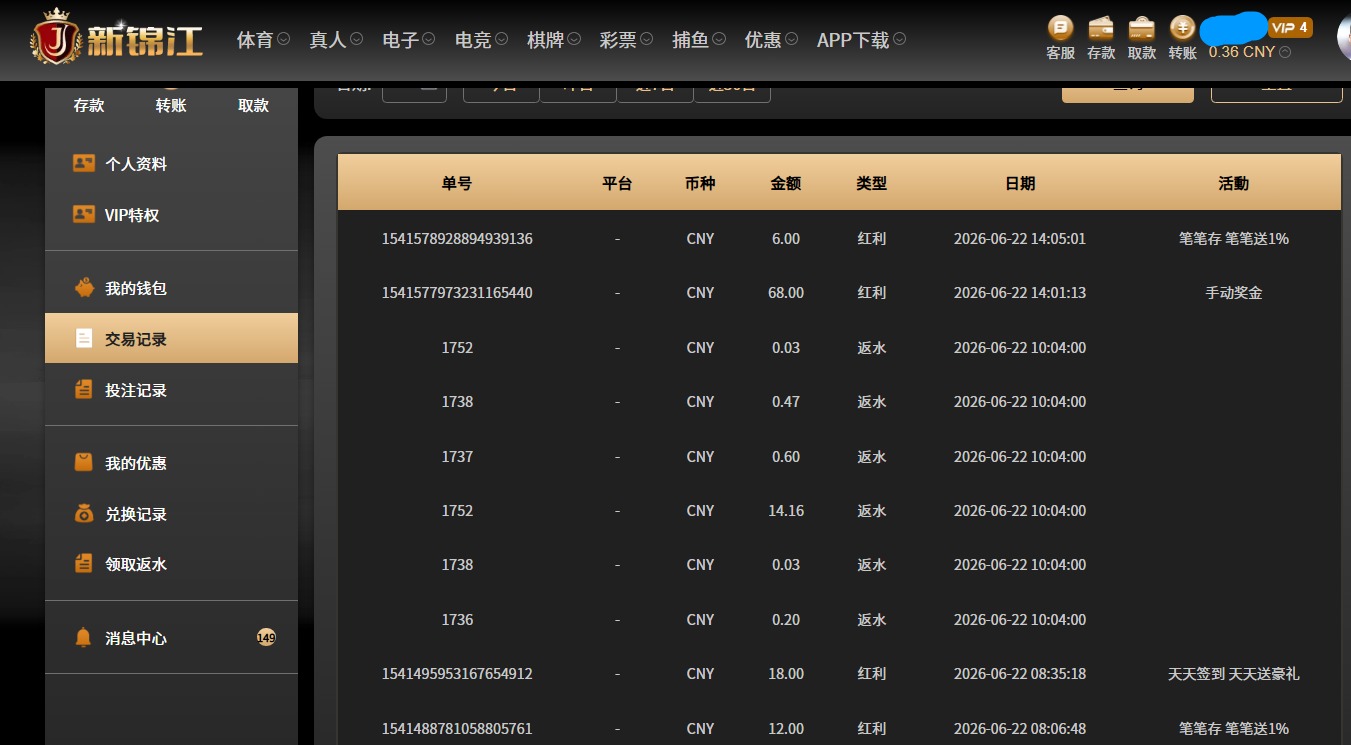Select 交易记录 in the sidebar
This screenshot has height=745, width=1351.
[171, 338]
